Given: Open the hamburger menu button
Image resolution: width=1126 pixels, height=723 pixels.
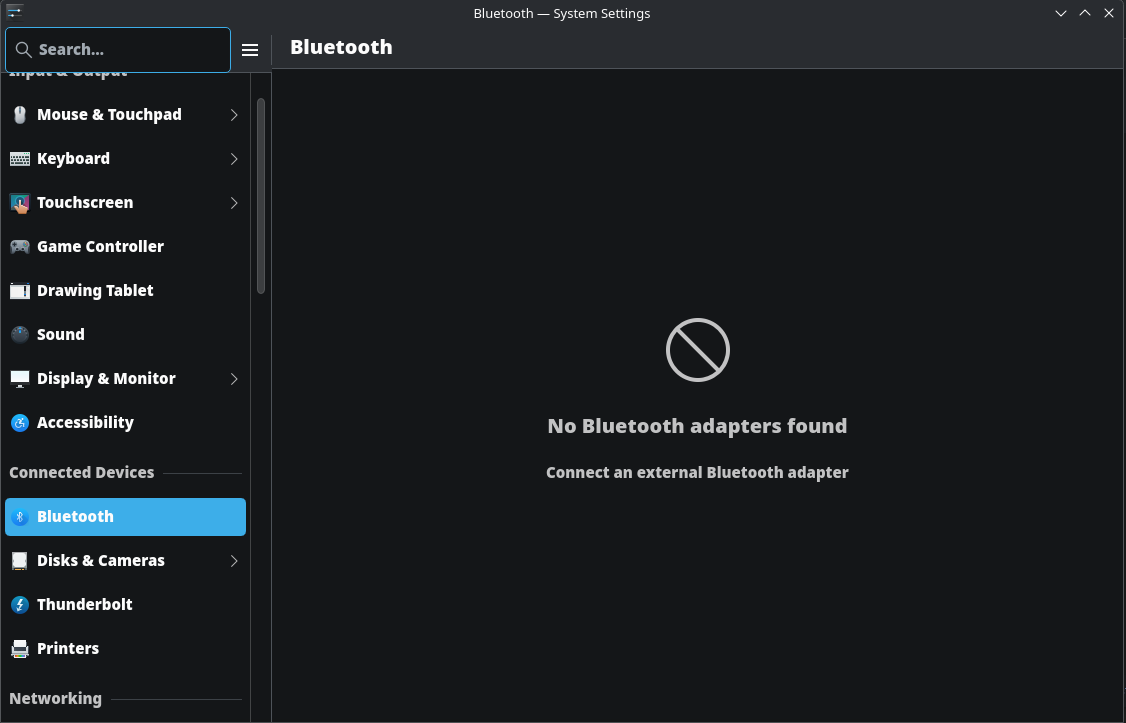Looking at the screenshot, I should coord(250,50).
